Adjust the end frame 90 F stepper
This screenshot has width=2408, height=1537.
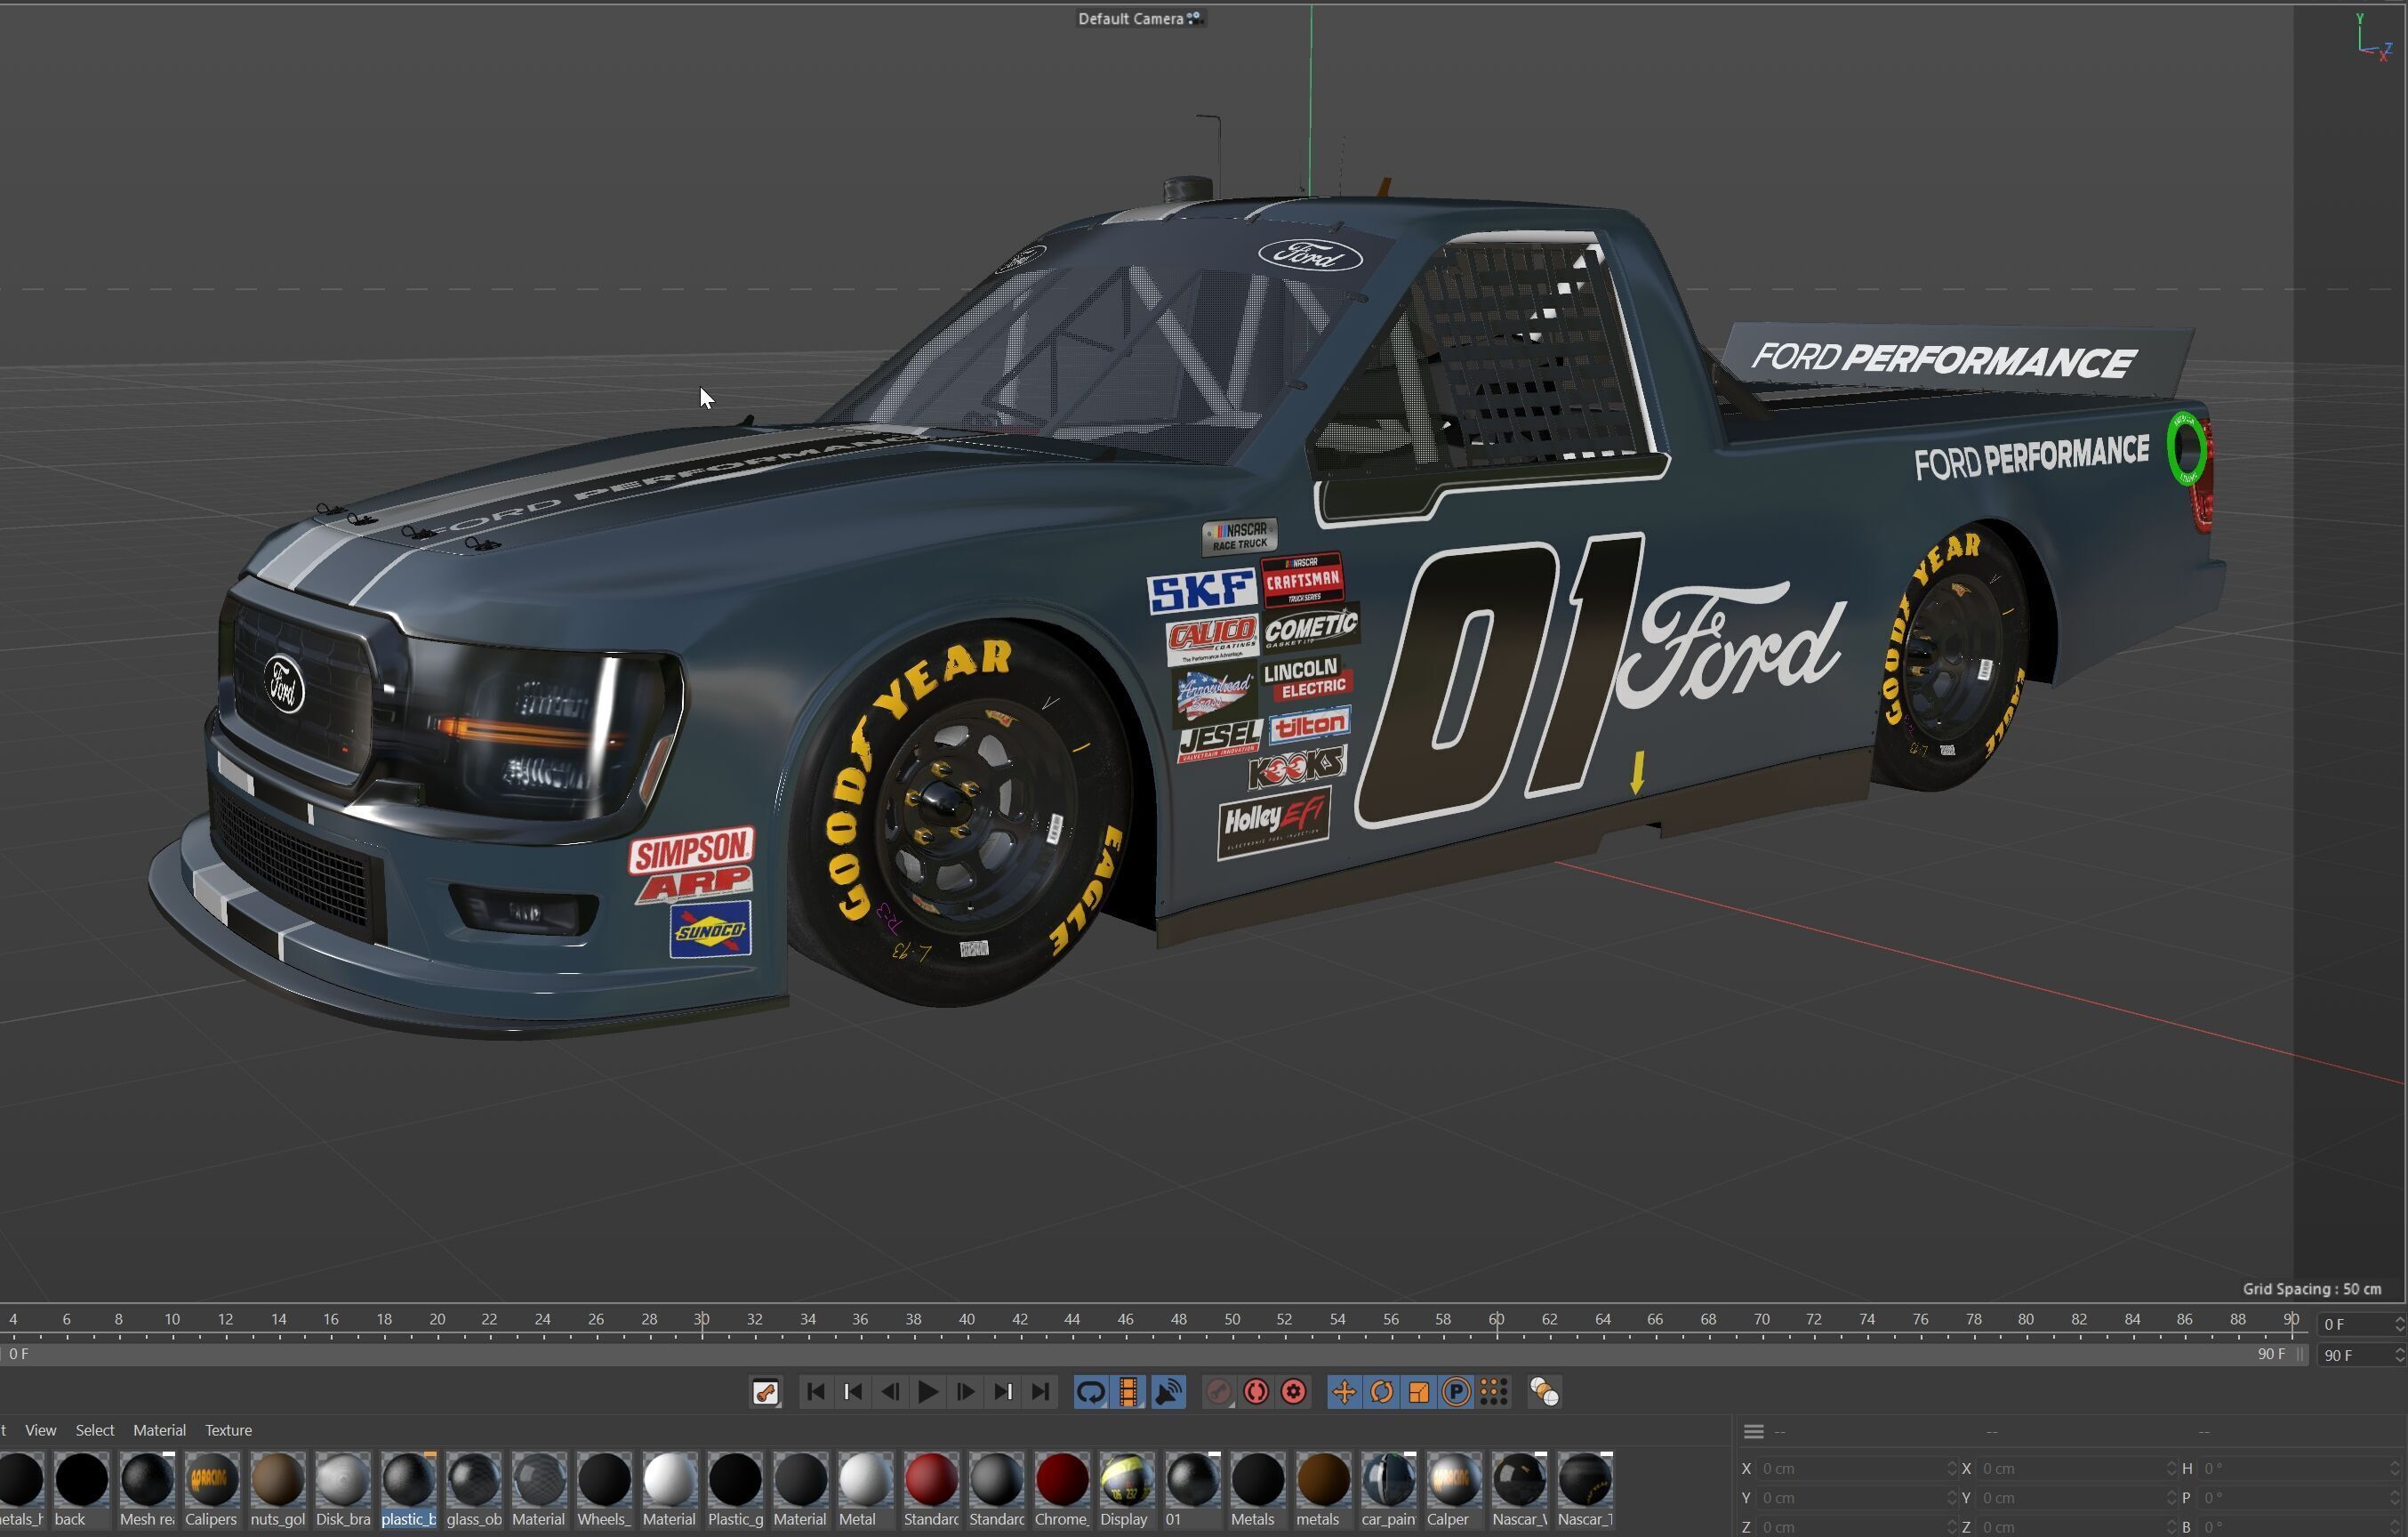pos(2399,1355)
